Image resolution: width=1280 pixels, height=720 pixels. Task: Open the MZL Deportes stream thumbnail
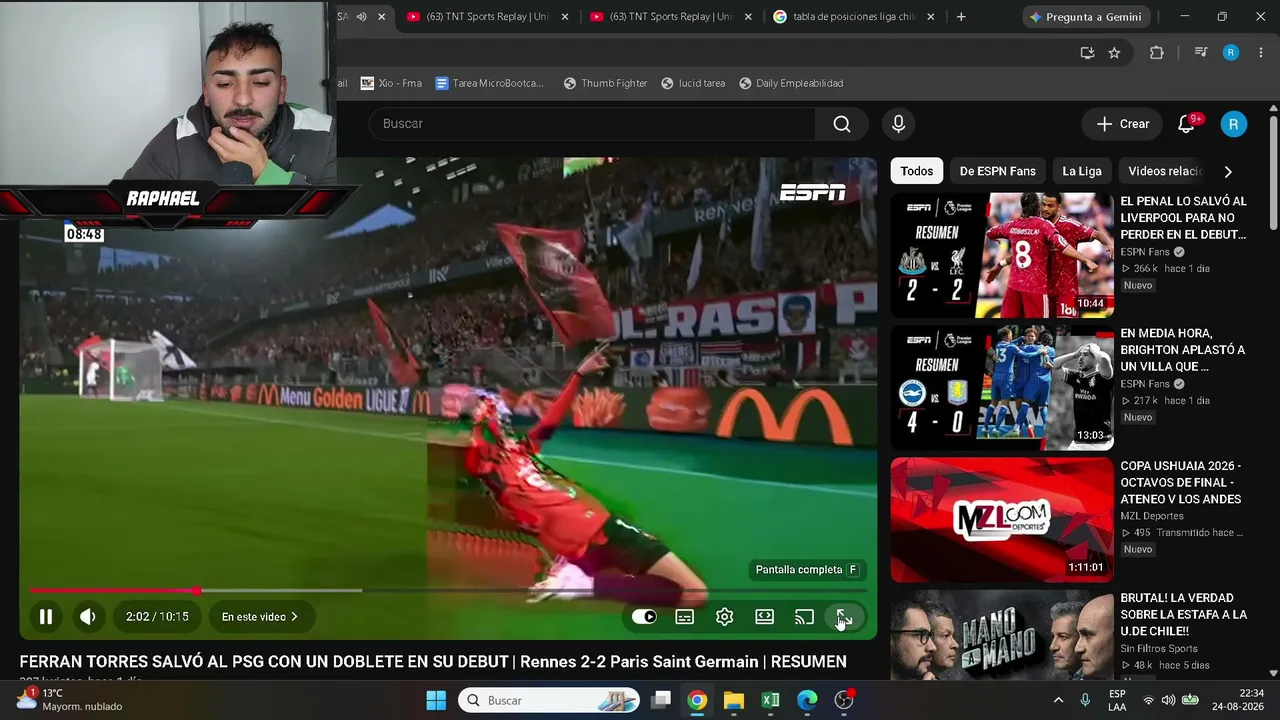pos(1002,520)
